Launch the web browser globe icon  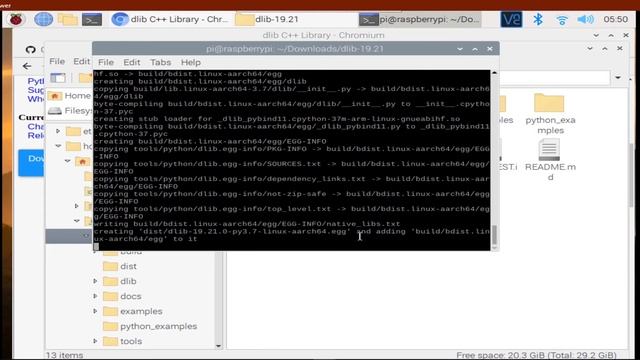43,19
